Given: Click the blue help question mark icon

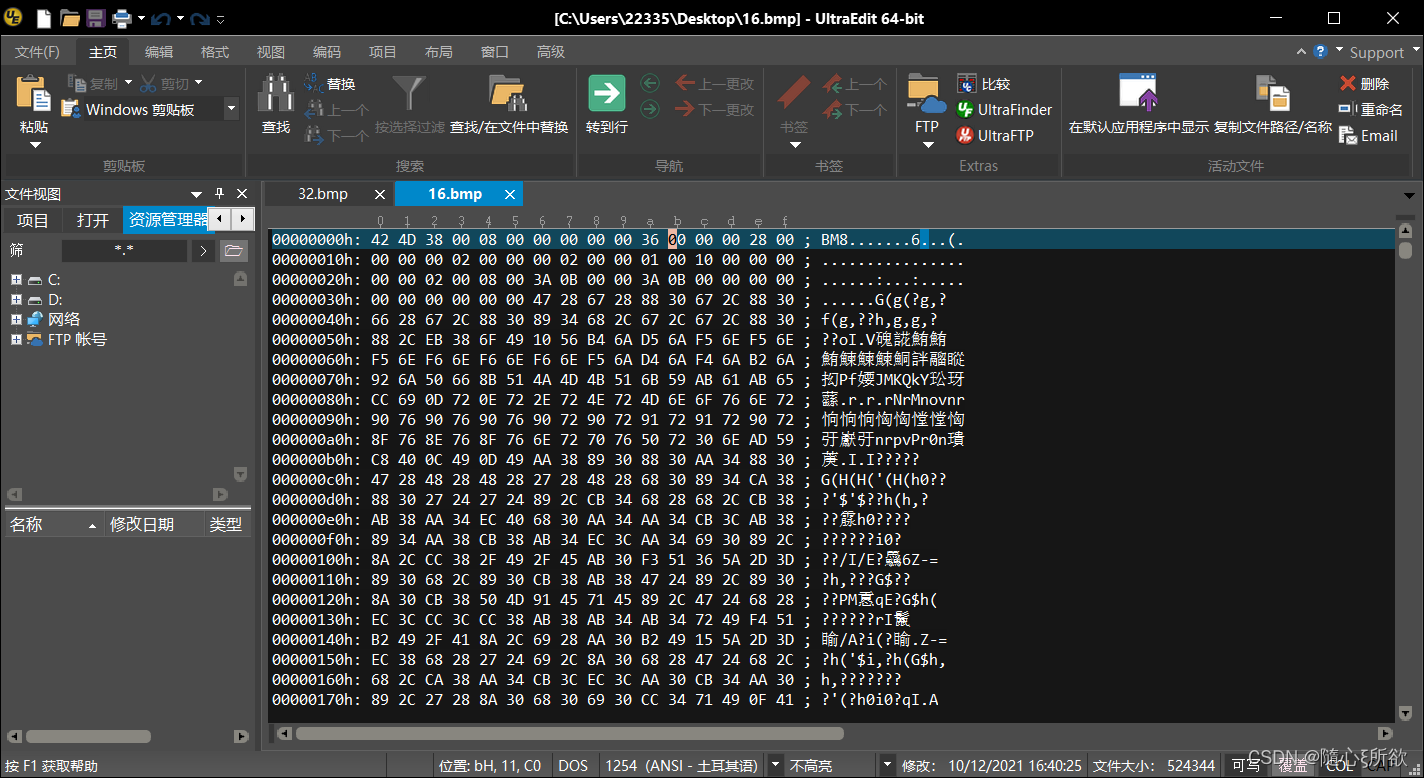Looking at the screenshot, I should coord(1320,51).
